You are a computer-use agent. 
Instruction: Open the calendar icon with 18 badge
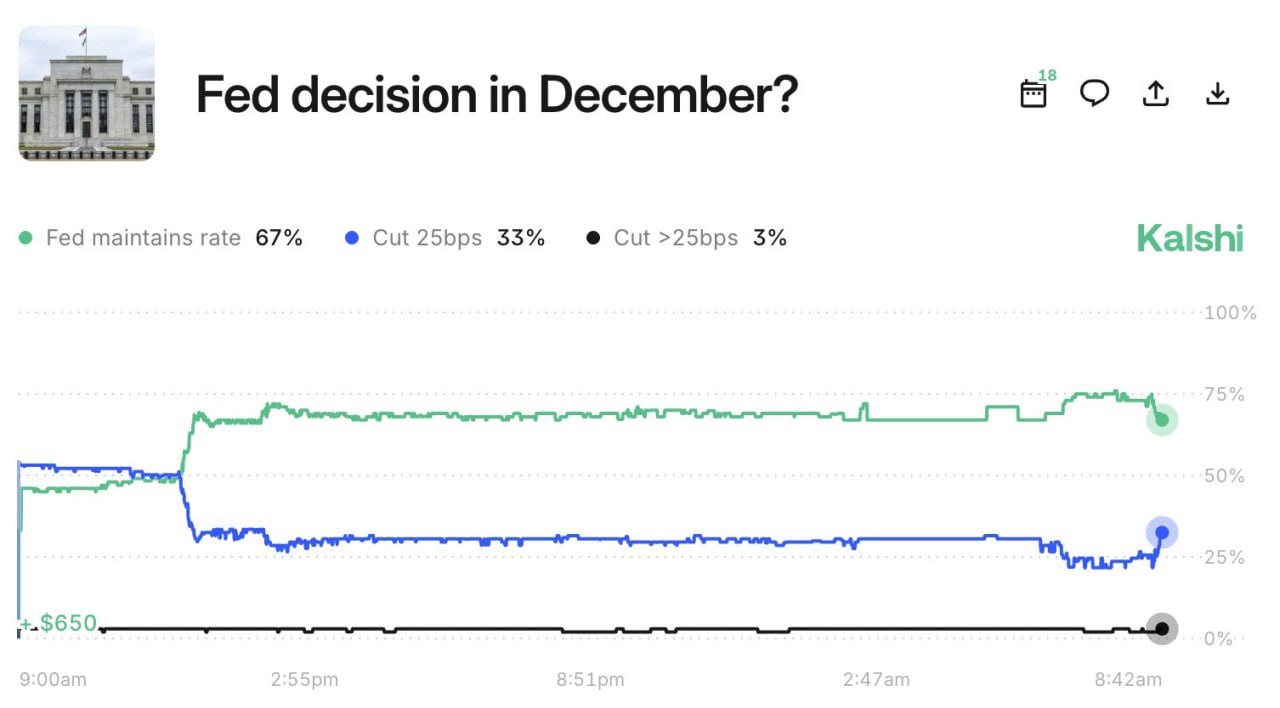(1033, 94)
